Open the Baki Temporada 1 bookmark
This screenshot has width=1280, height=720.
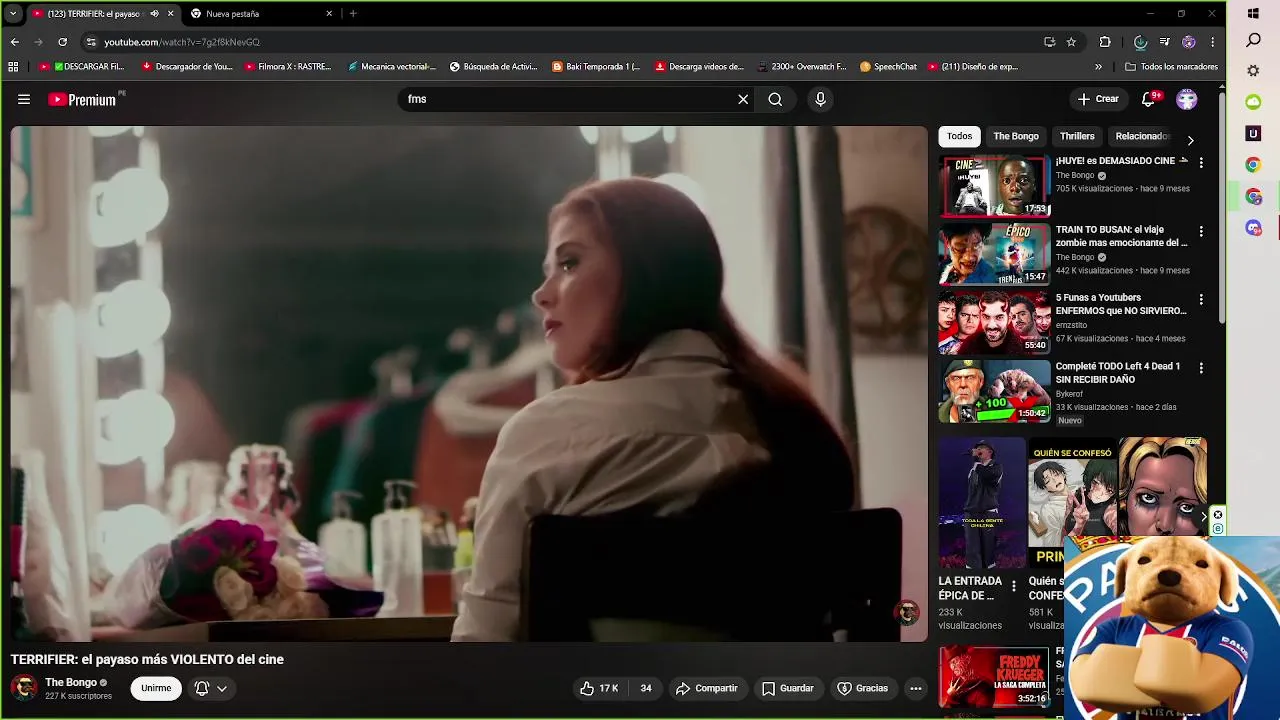coord(596,67)
